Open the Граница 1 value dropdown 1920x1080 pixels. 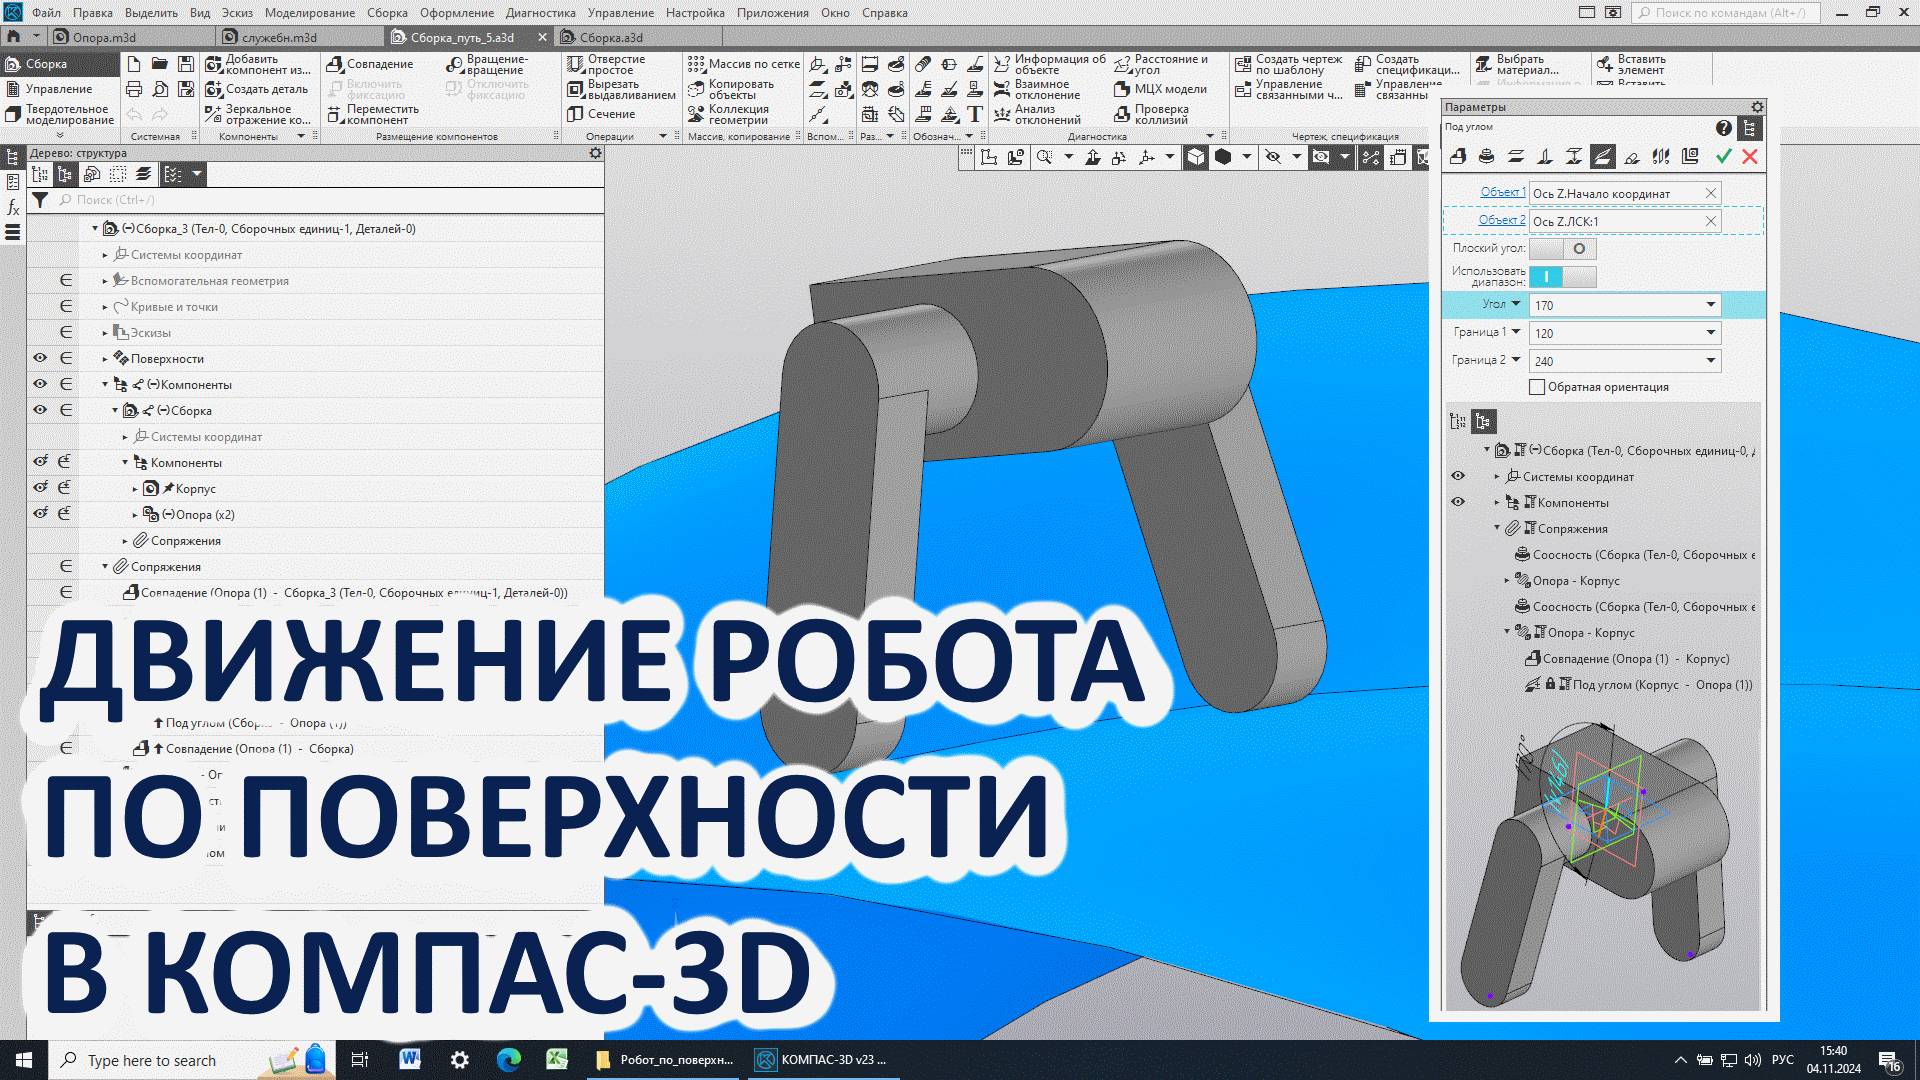(1710, 333)
